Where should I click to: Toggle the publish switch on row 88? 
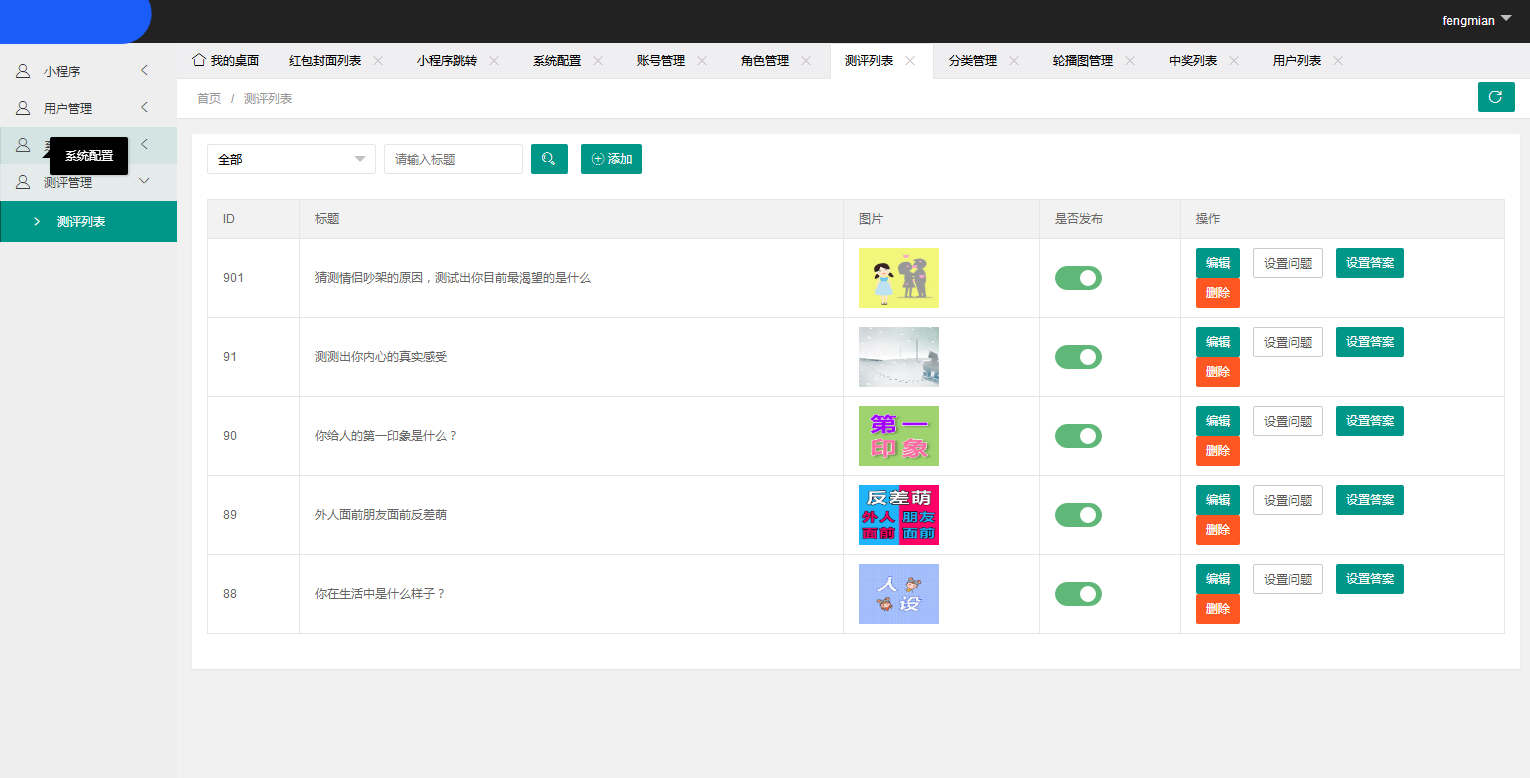[x=1078, y=593]
